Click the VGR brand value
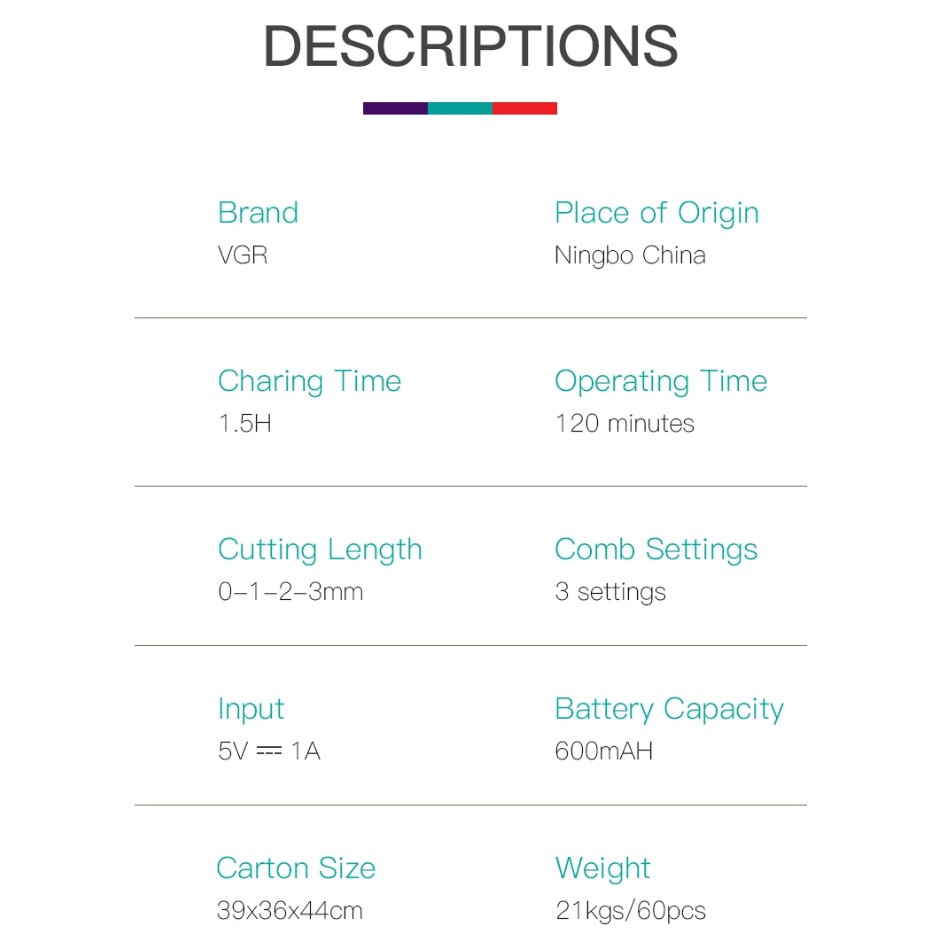 (243, 255)
